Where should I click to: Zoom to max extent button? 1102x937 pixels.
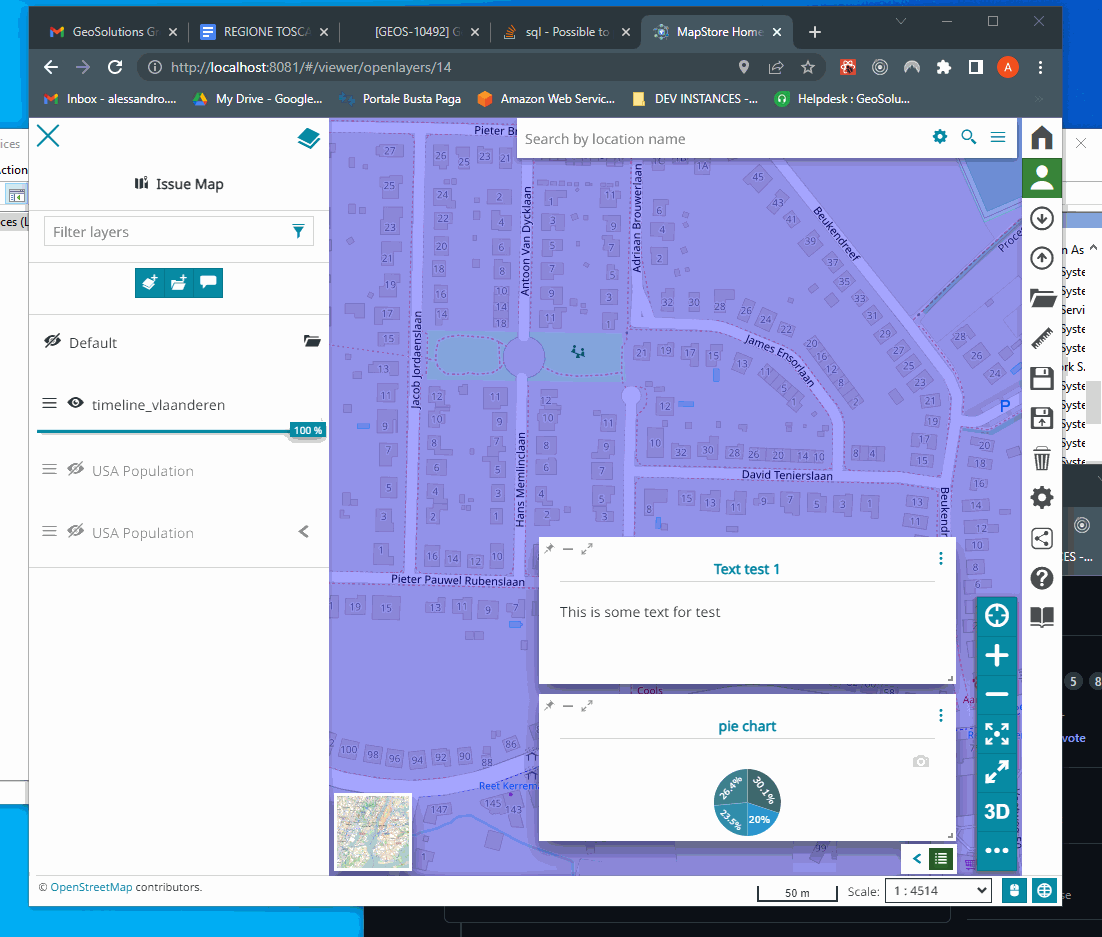(997, 734)
